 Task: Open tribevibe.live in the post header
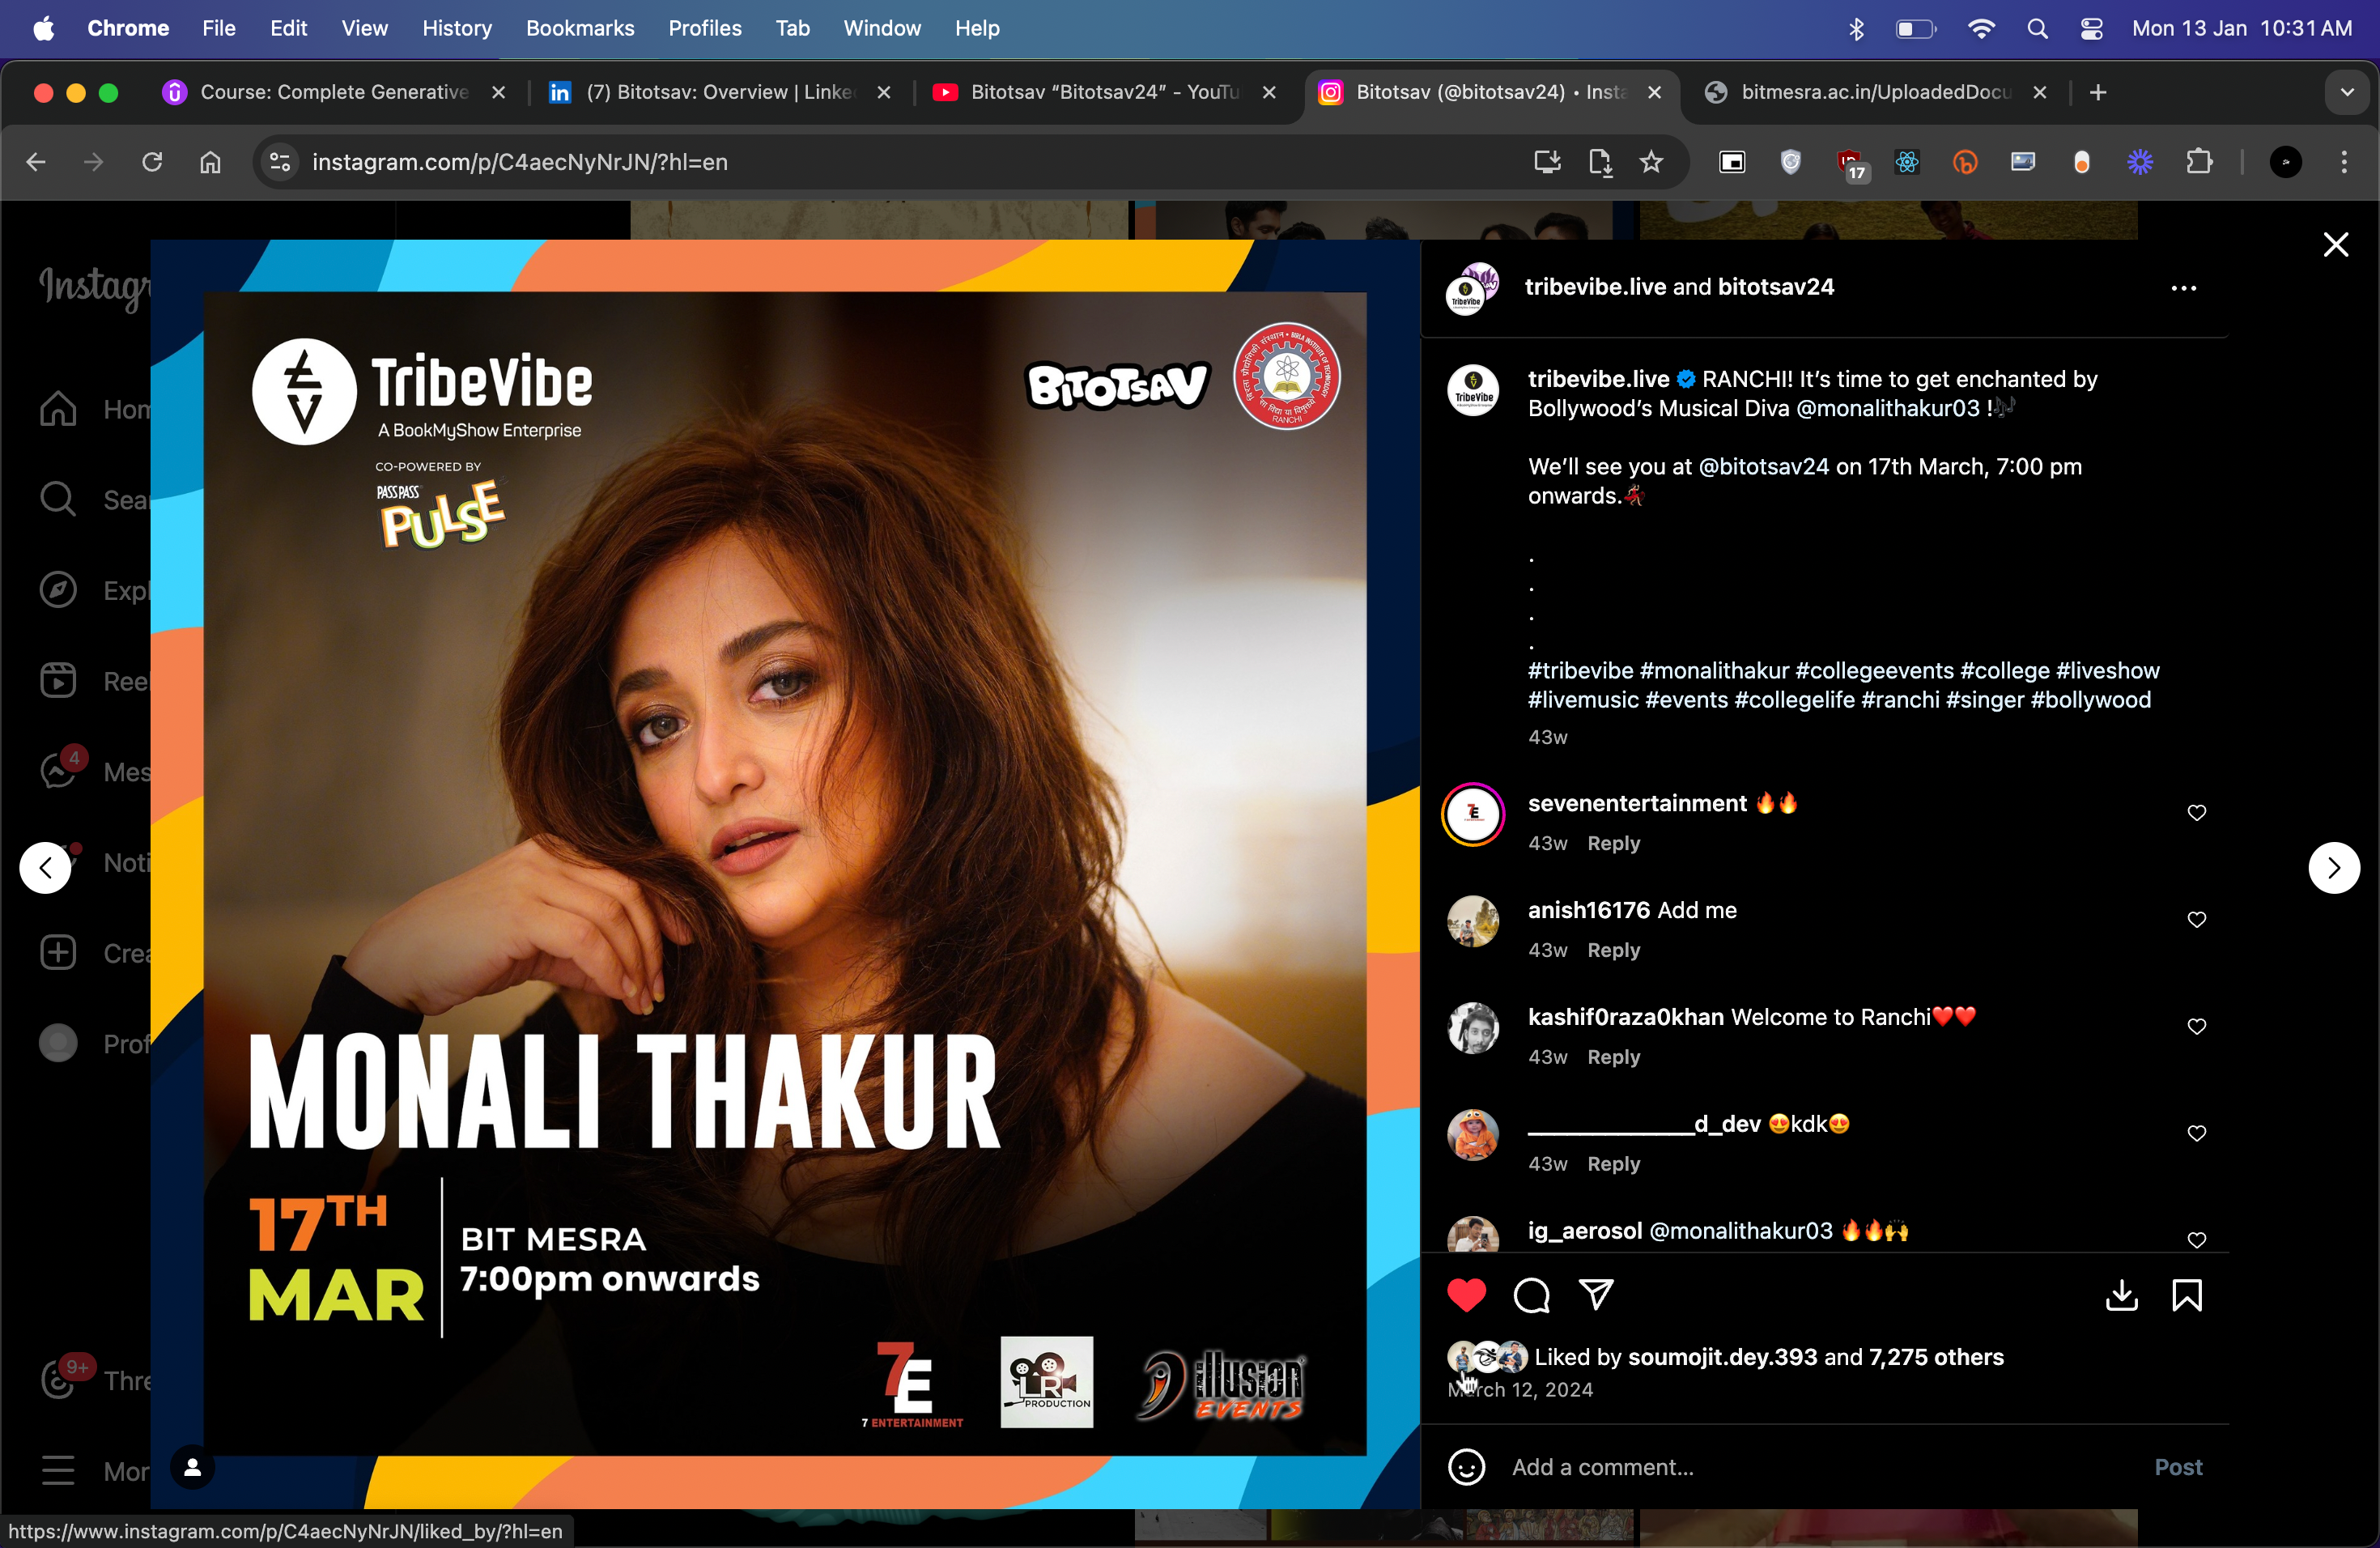coord(1595,287)
